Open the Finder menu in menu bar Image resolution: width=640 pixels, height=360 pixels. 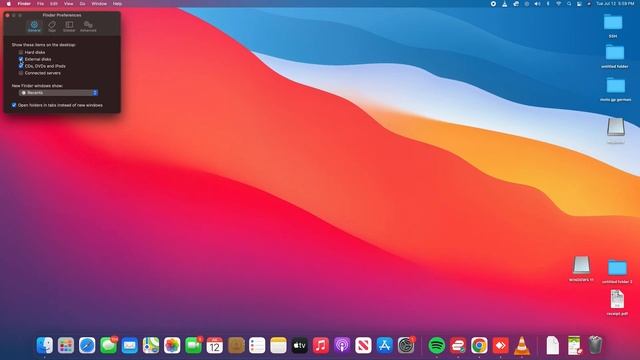[24, 4]
